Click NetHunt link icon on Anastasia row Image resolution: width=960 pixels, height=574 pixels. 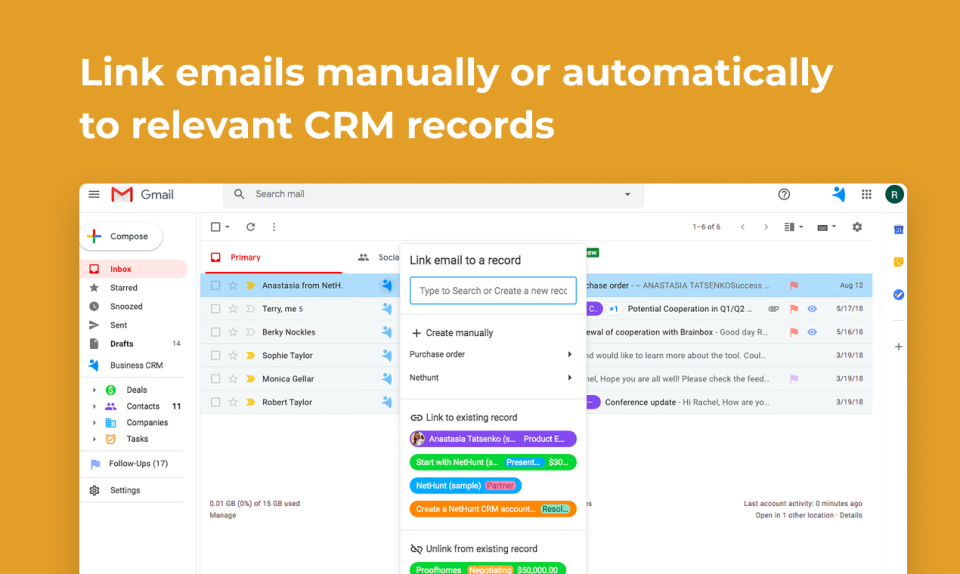pyautogui.click(x=386, y=285)
